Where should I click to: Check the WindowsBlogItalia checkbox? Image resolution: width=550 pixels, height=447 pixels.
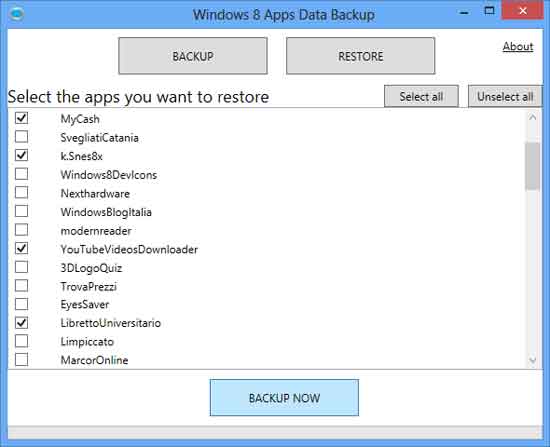point(21,211)
